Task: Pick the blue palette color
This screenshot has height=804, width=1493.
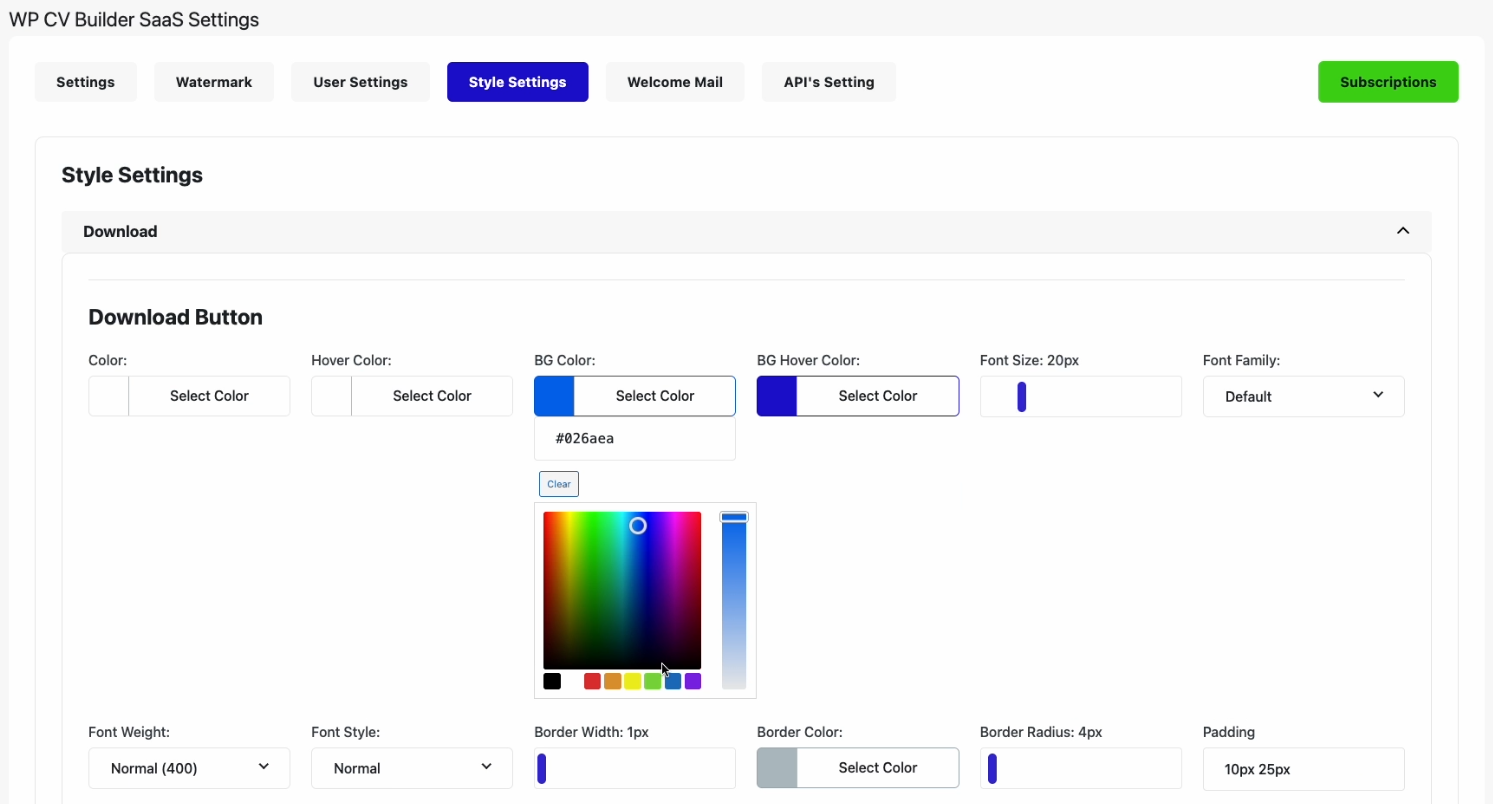Action: click(673, 681)
